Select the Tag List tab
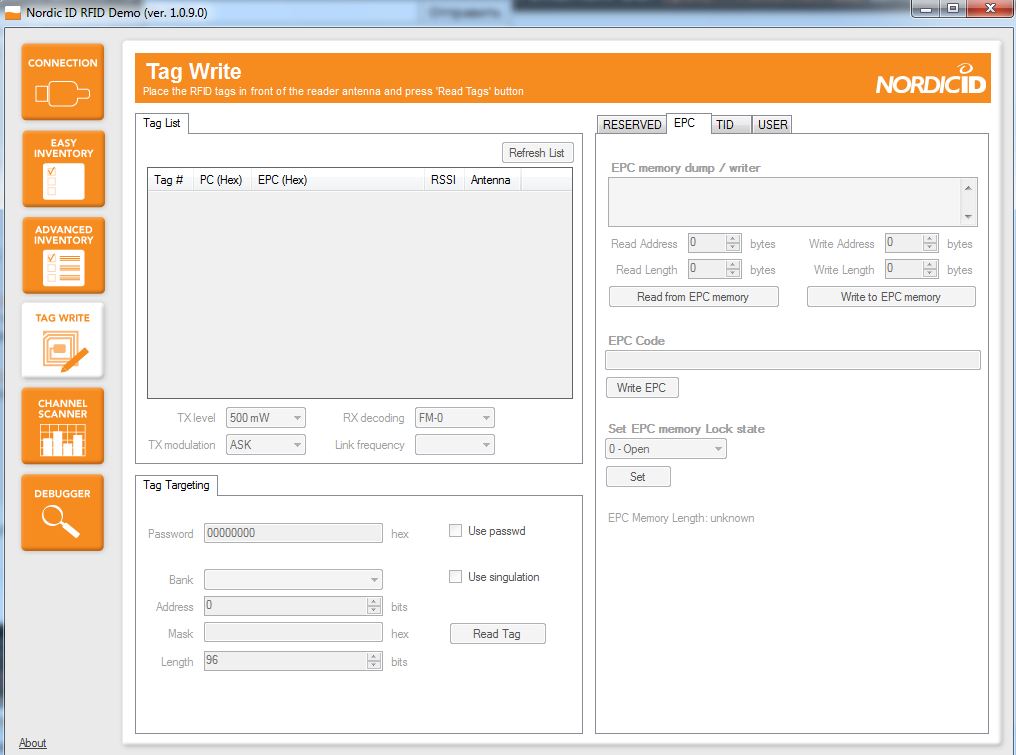The width and height of the screenshot is (1016, 755). [x=162, y=123]
